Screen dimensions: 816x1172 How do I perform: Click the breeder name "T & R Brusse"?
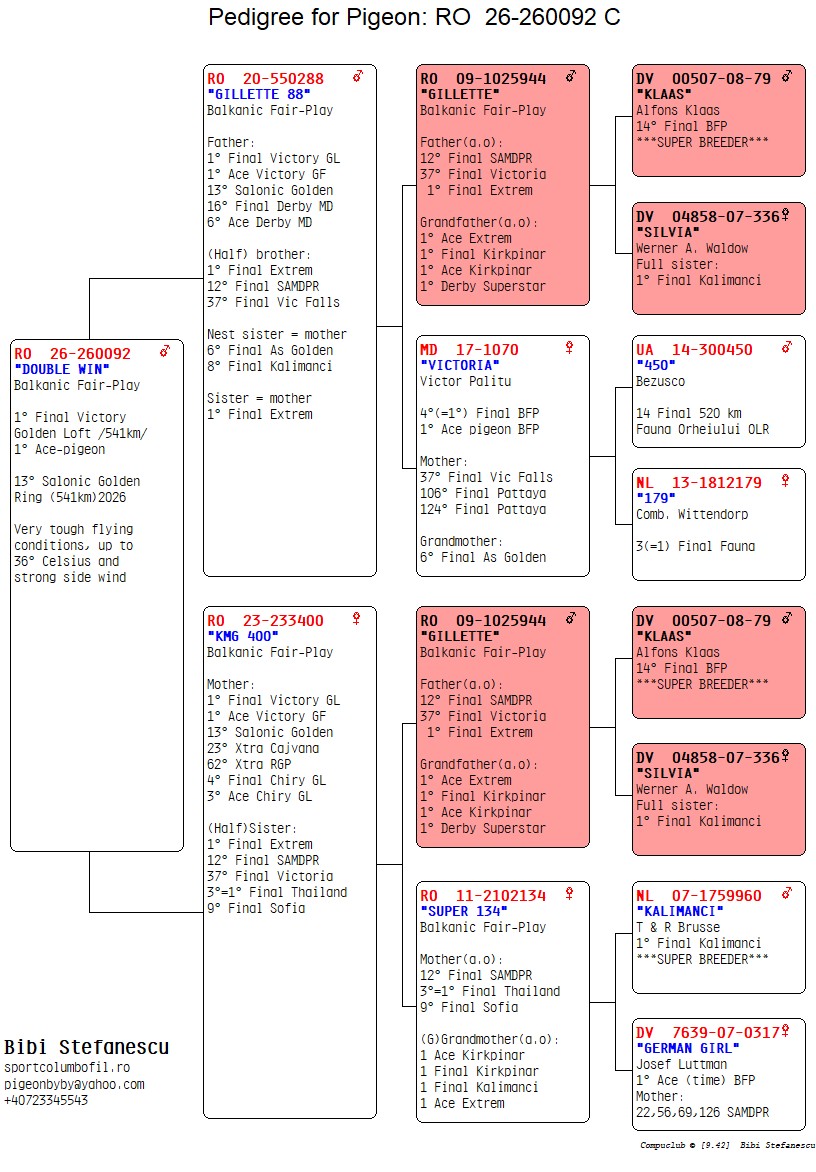coord(678,927)
